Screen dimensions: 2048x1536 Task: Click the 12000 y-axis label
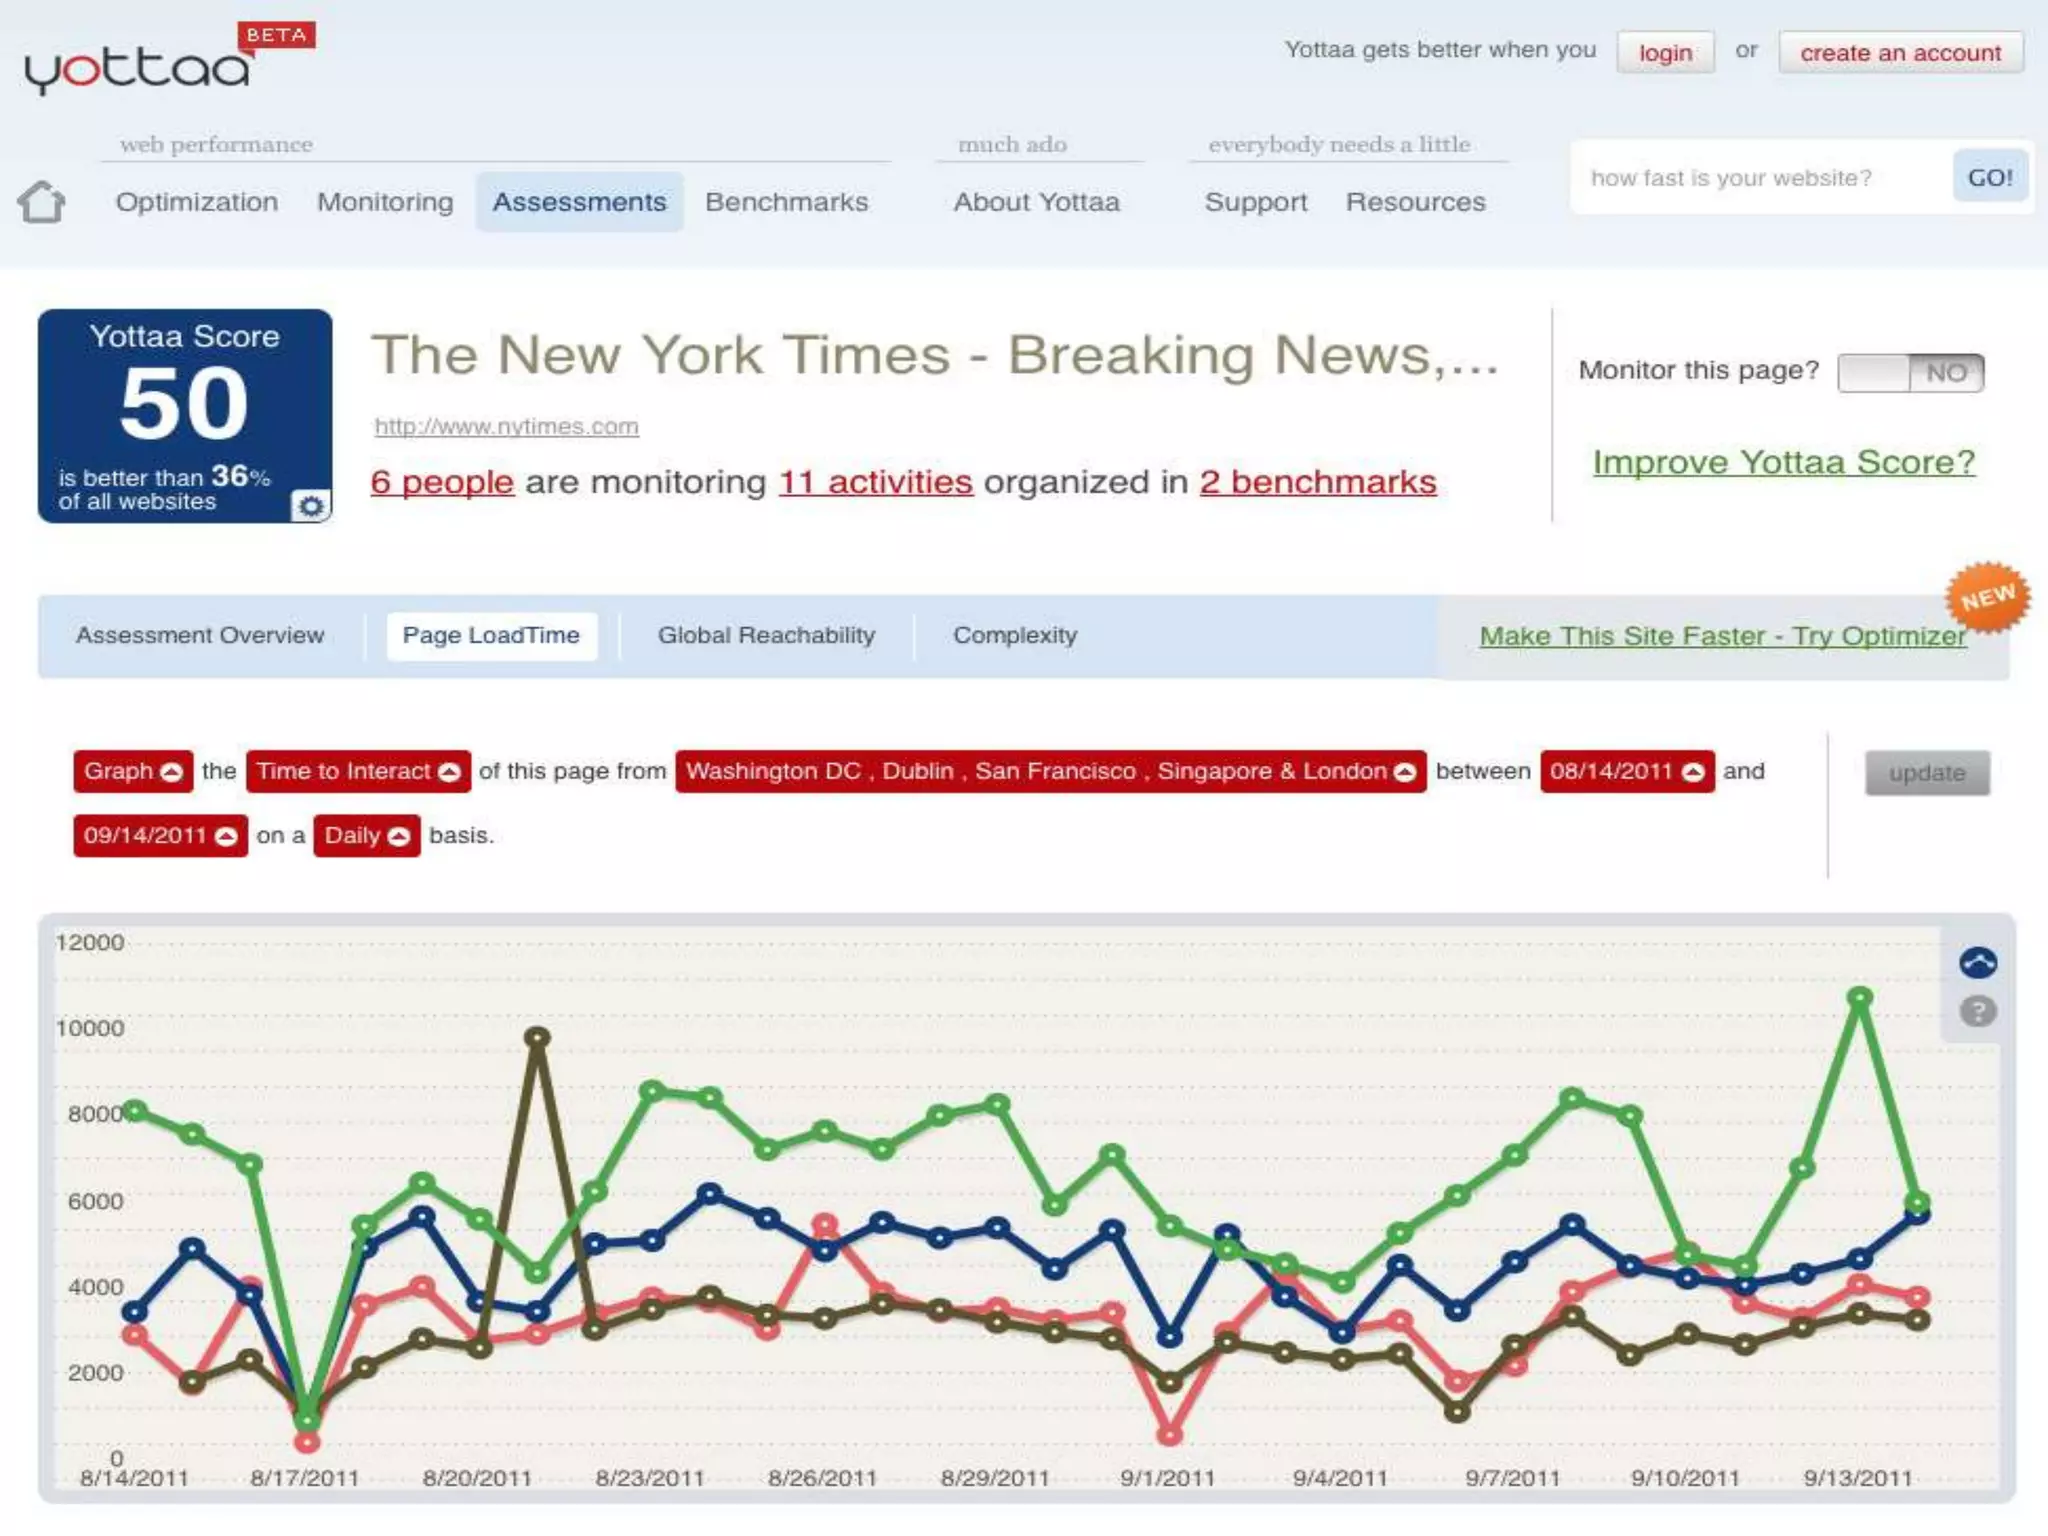click(90, 943)
